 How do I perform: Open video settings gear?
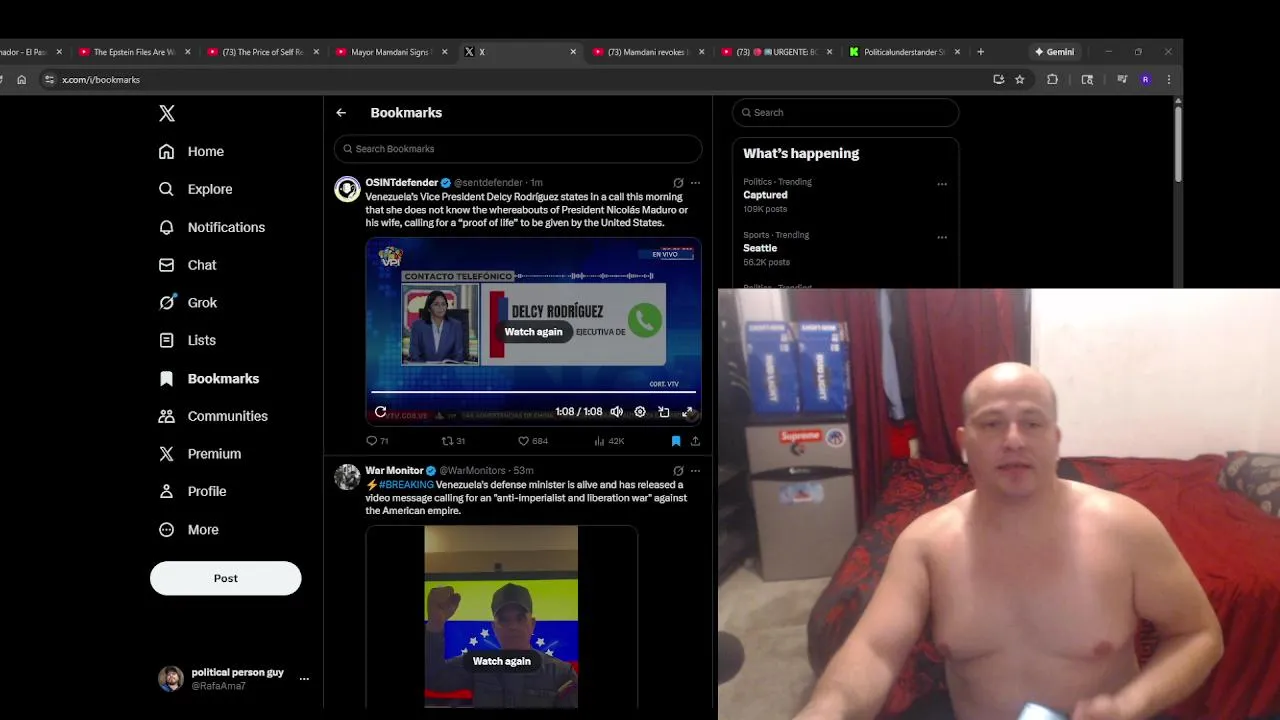tap(640, 412)
